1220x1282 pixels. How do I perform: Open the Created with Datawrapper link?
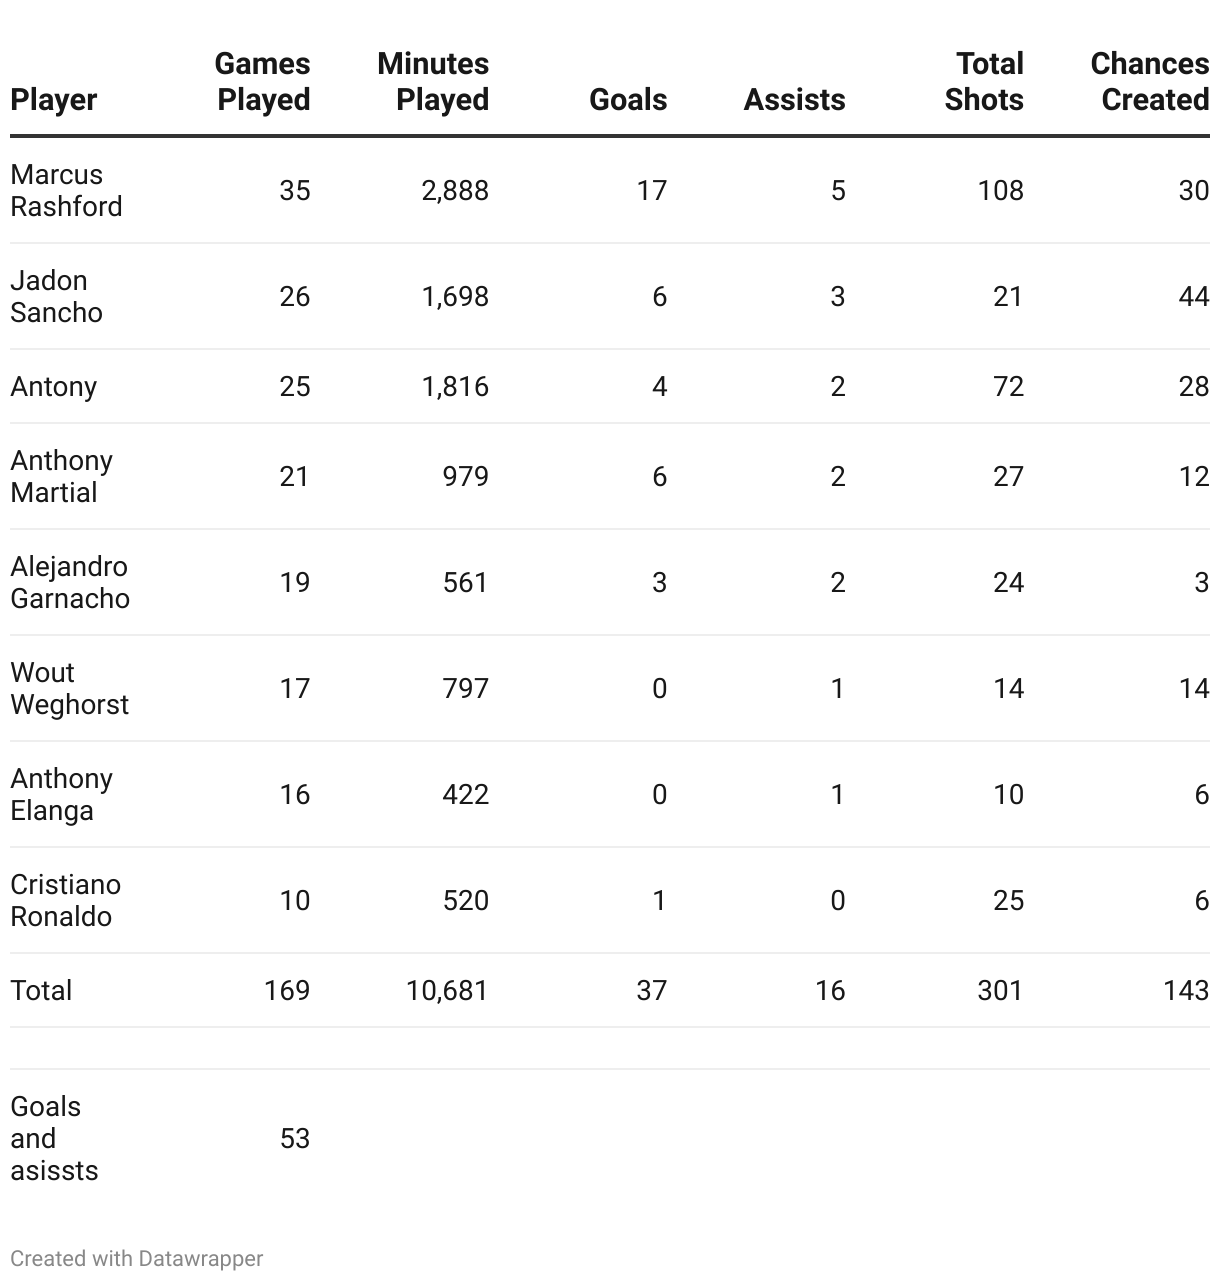coord(137,1258)
